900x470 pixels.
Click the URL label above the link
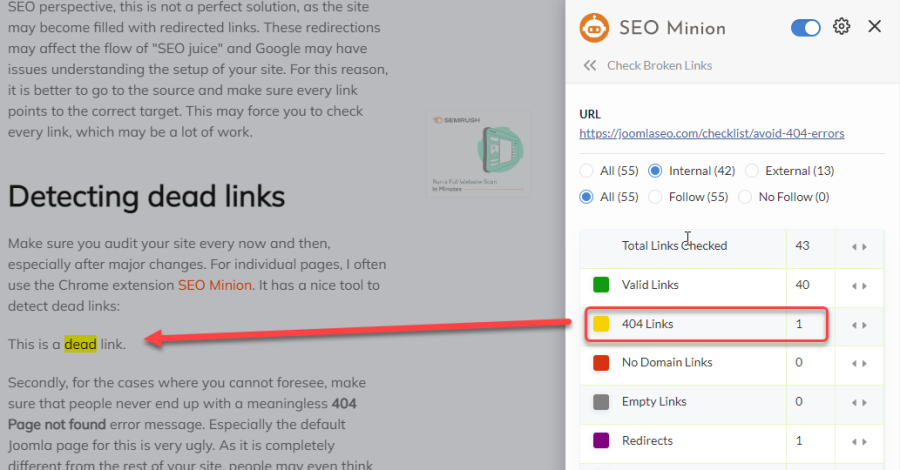(x=589, y=114)
